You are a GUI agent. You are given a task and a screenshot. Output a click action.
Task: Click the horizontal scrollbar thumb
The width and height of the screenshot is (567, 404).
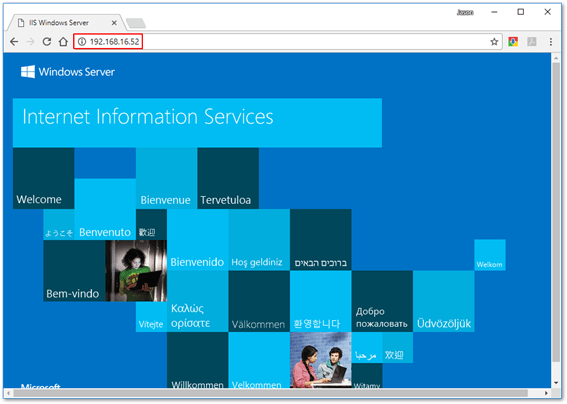click(x=270, y=393)
